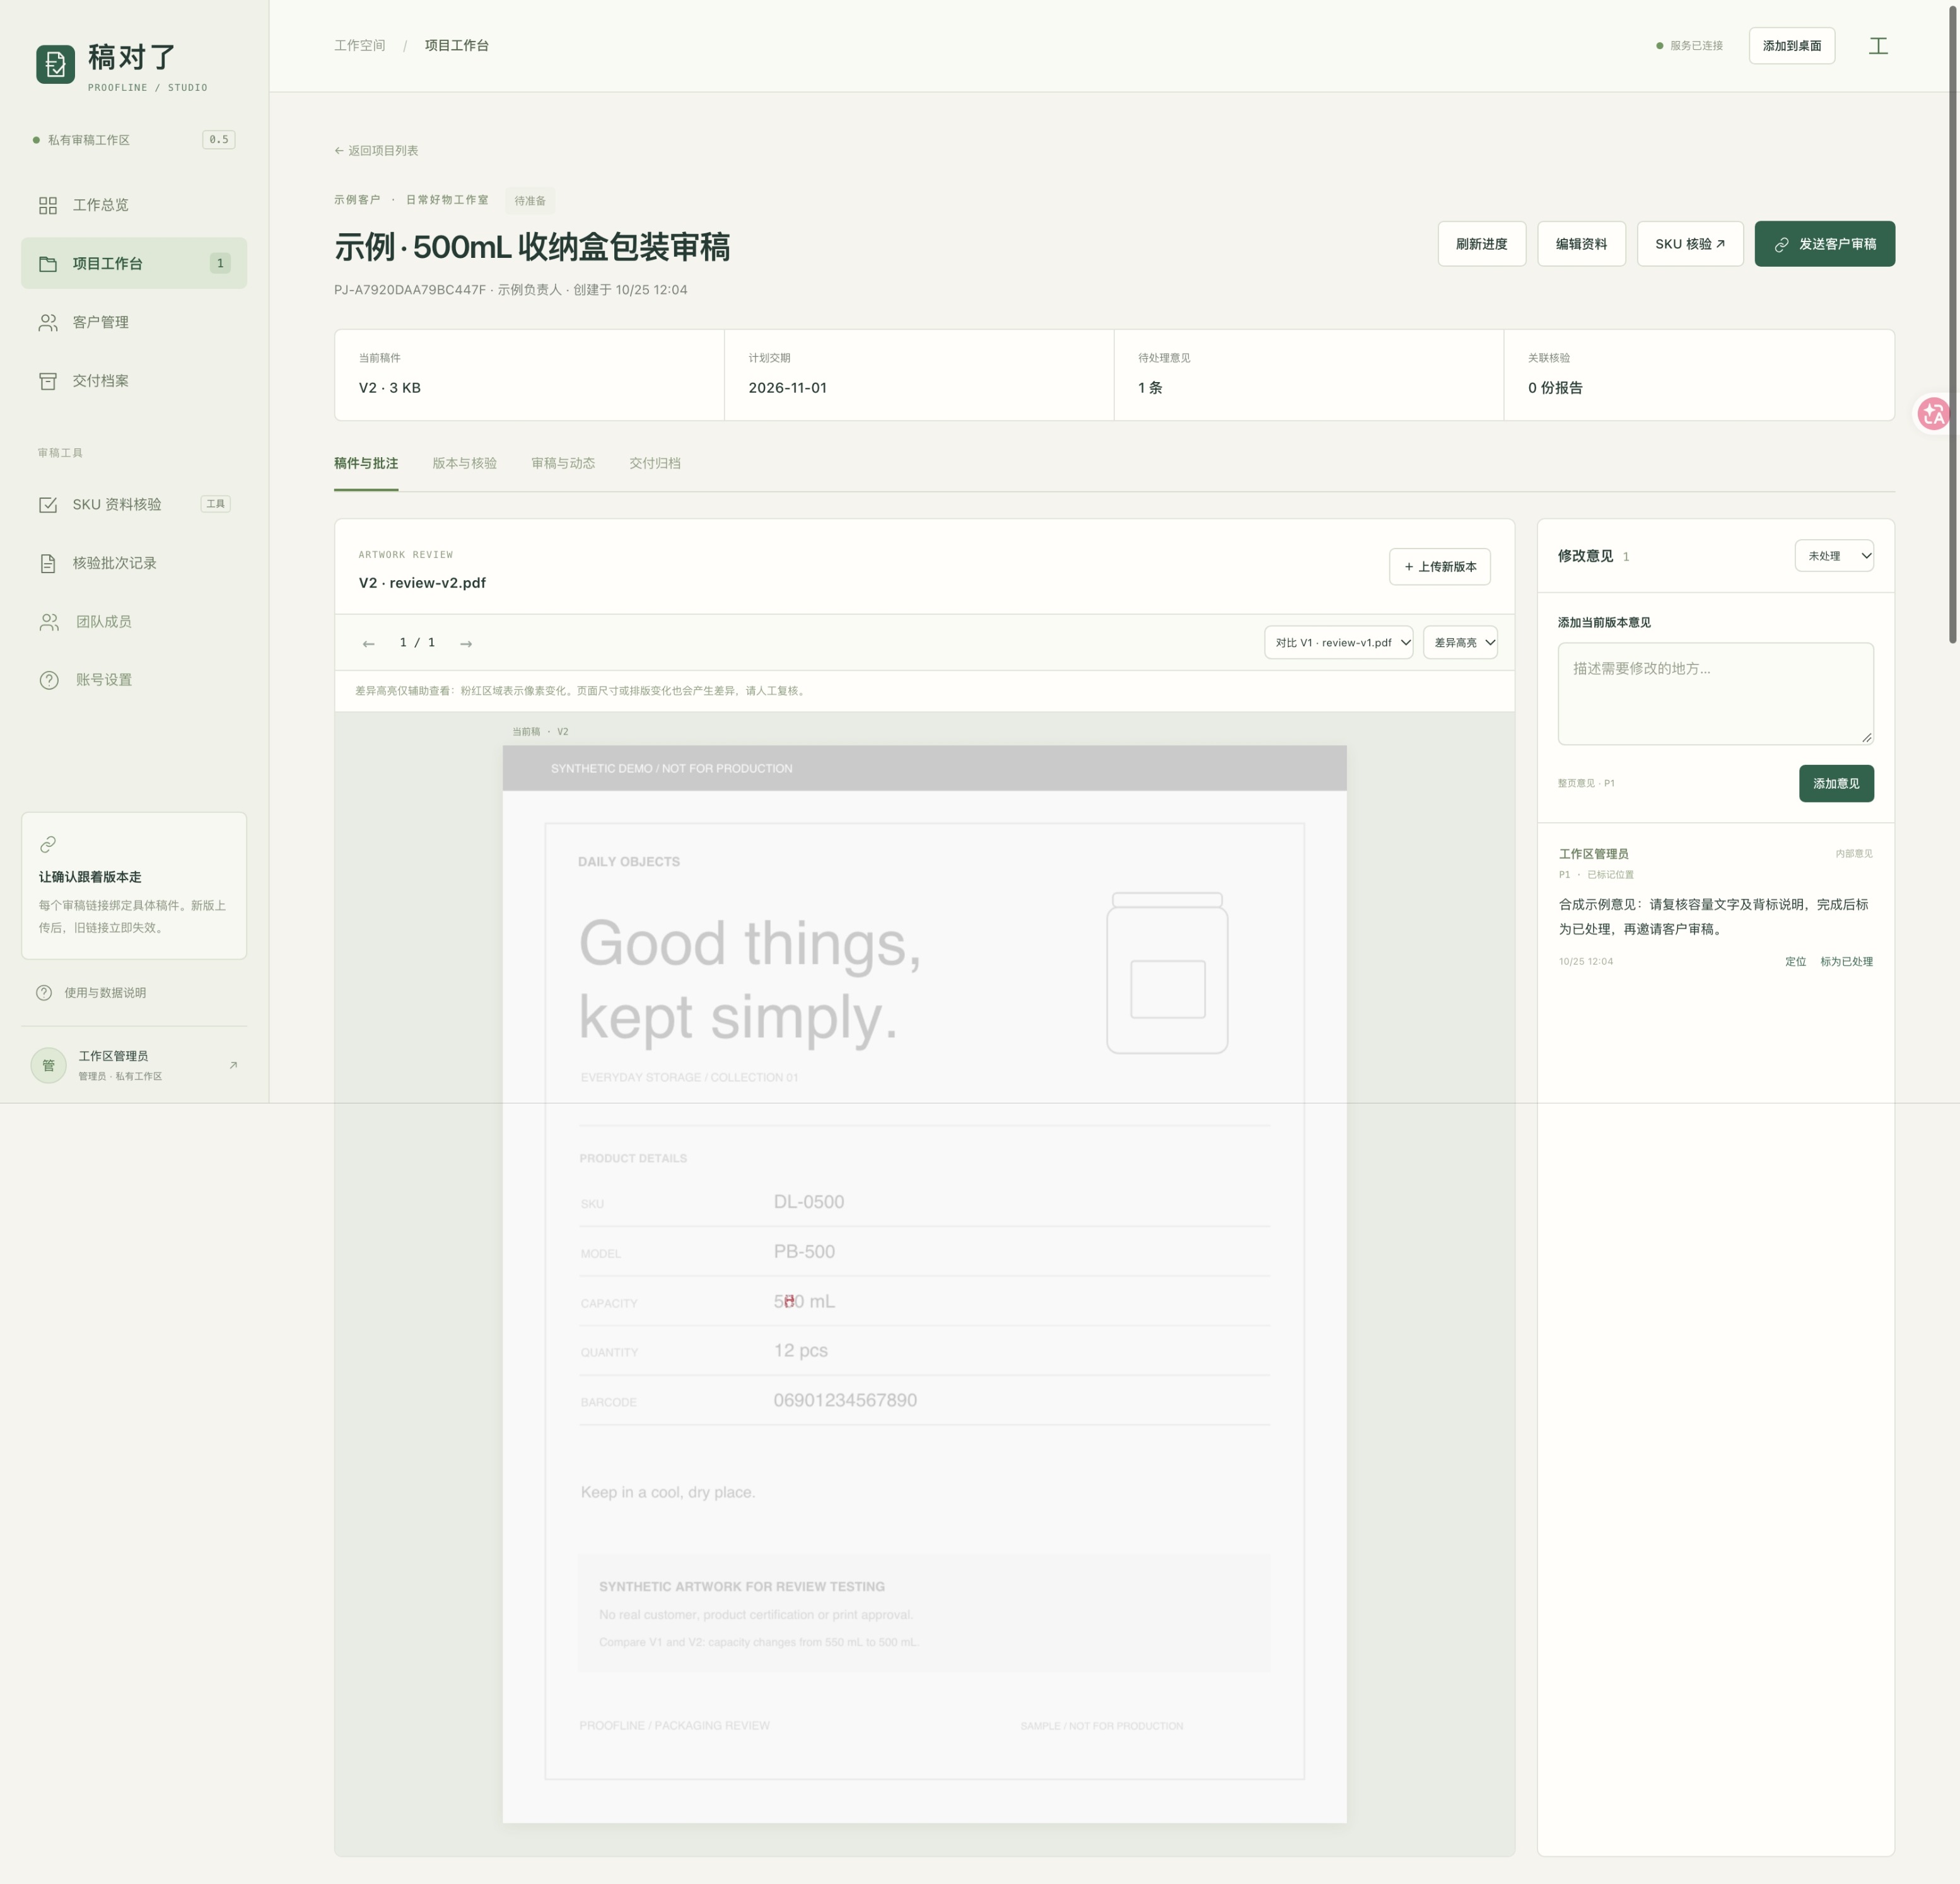Click the 稿对了 logo icon
This screenshot has width=1960, height=1884.
click(55, 65)
